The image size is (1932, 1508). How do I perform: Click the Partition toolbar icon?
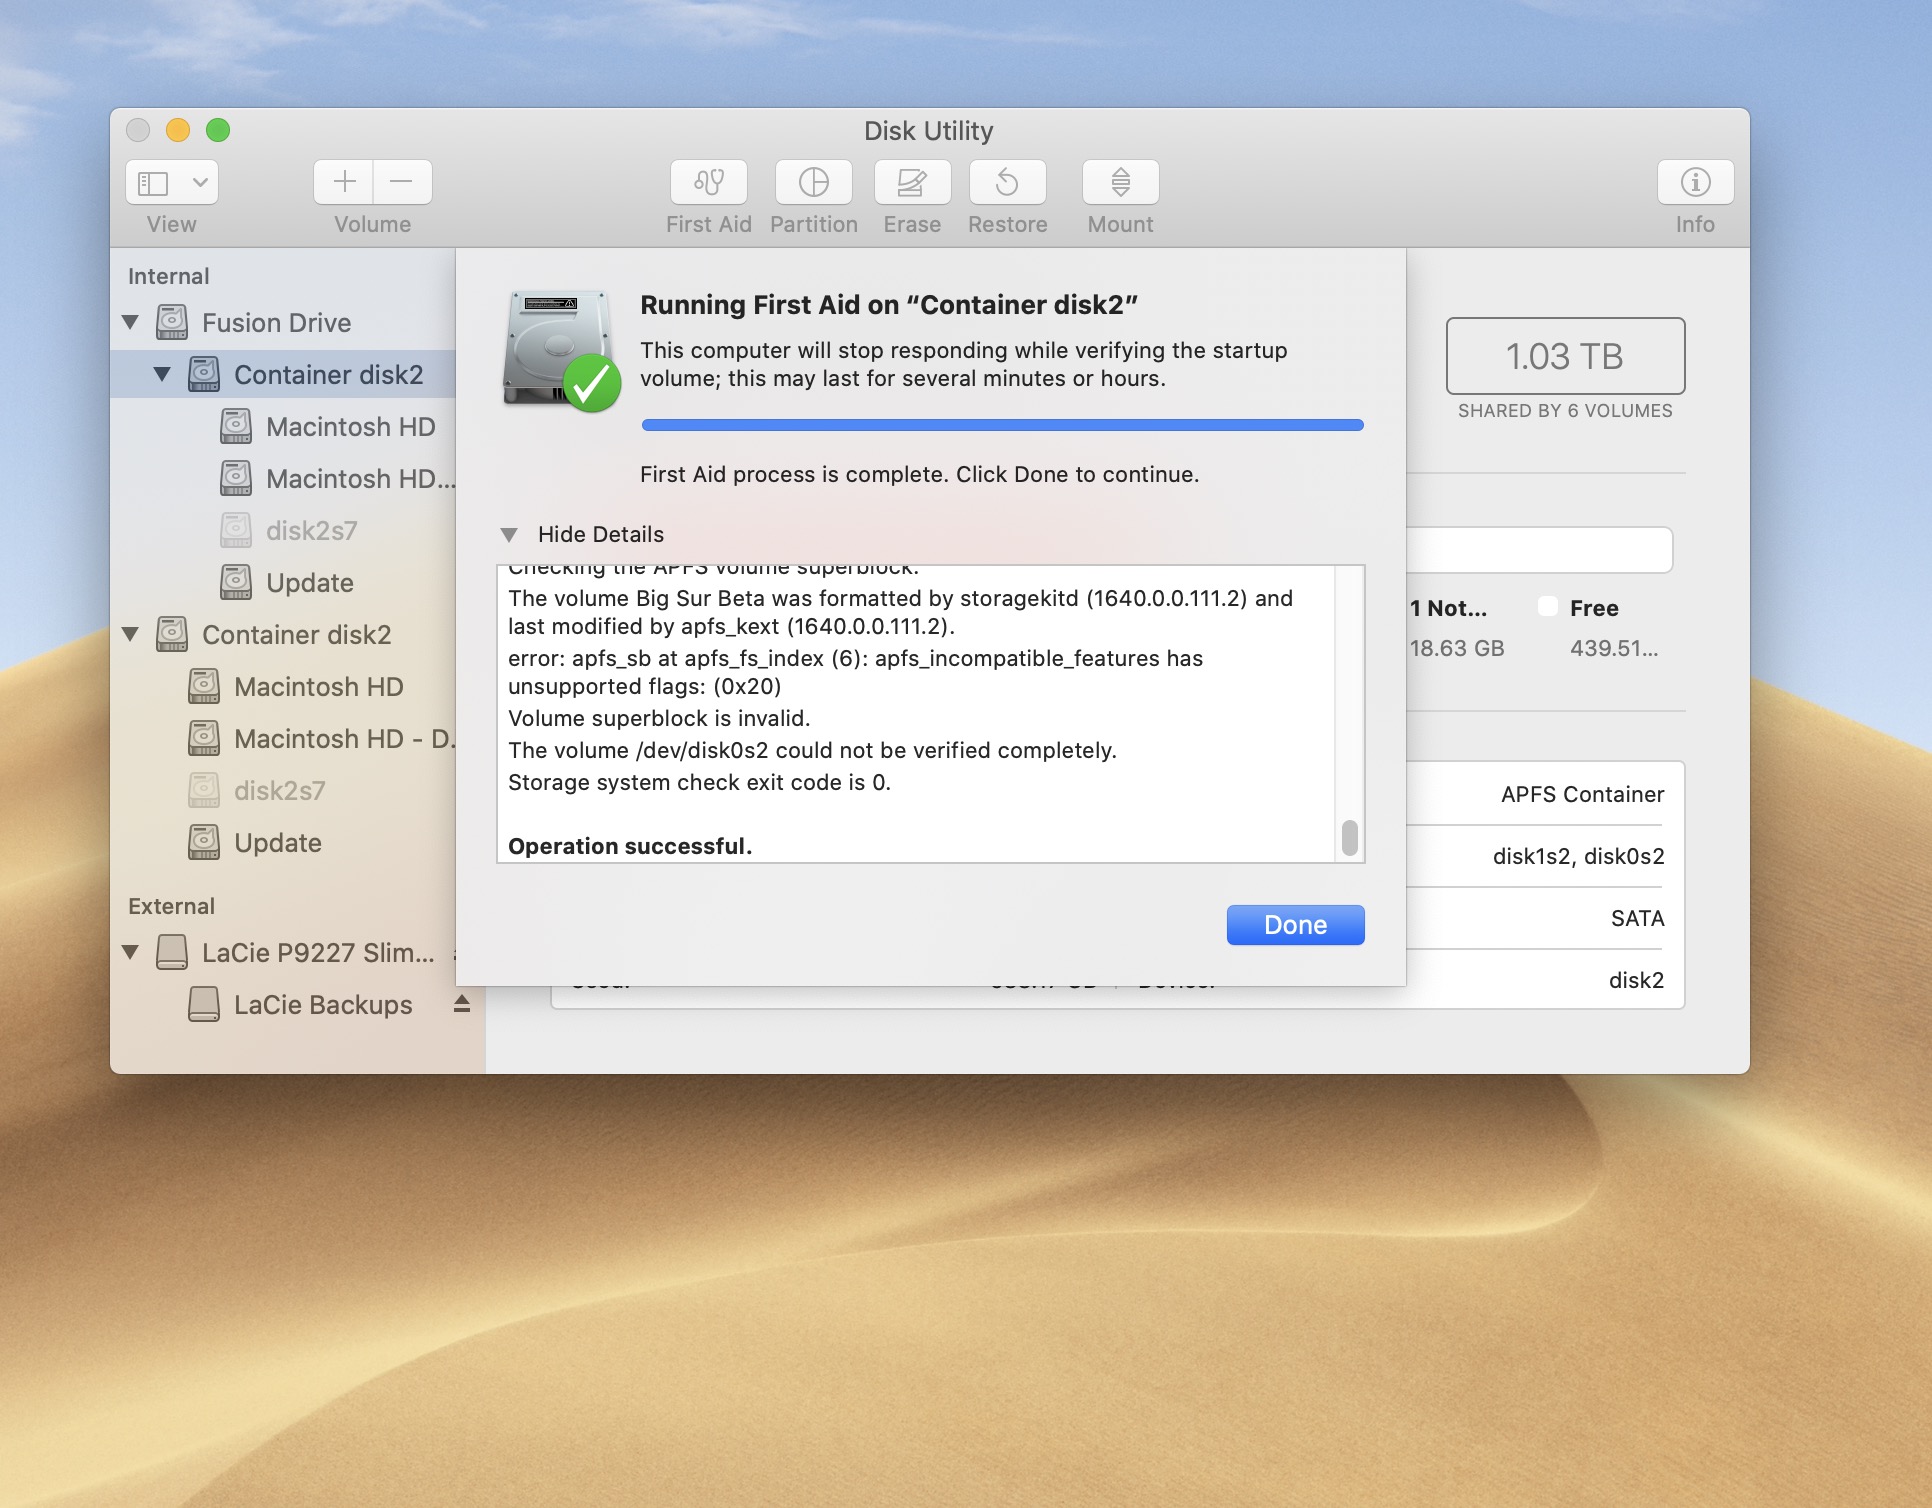click(x=813, y=183)
